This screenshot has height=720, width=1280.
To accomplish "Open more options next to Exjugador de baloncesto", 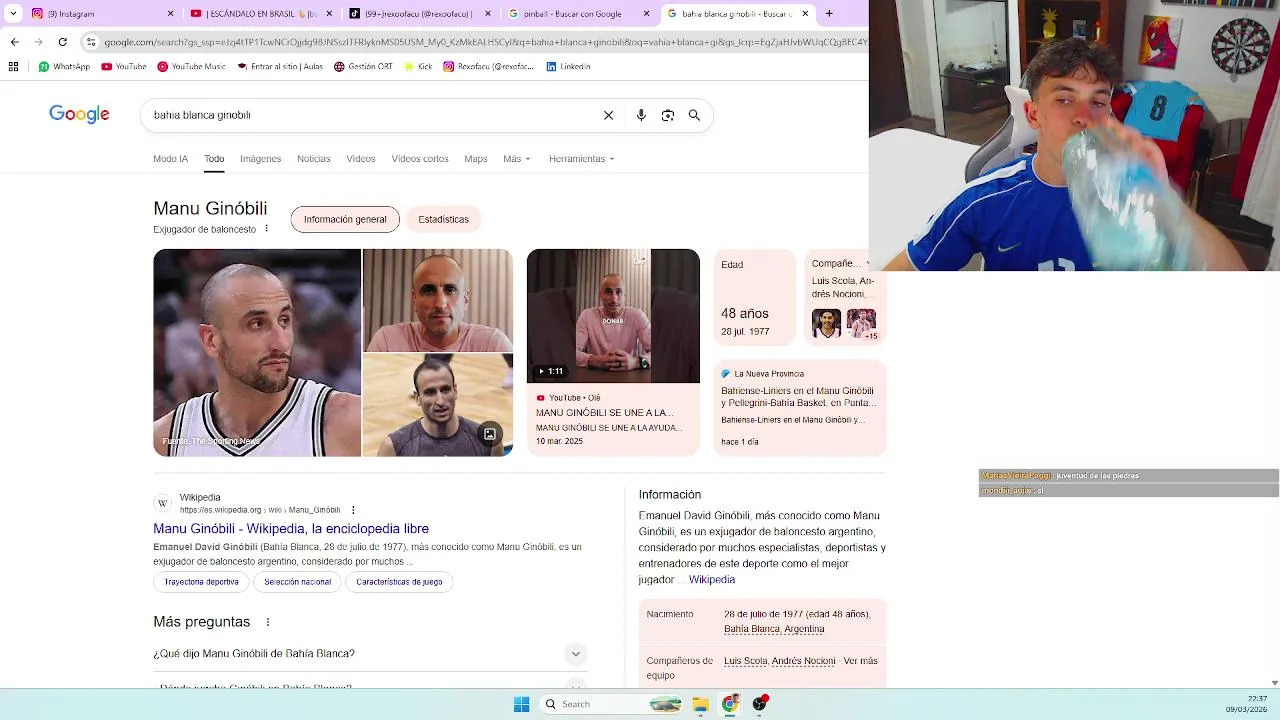I will tap(266, 229).
